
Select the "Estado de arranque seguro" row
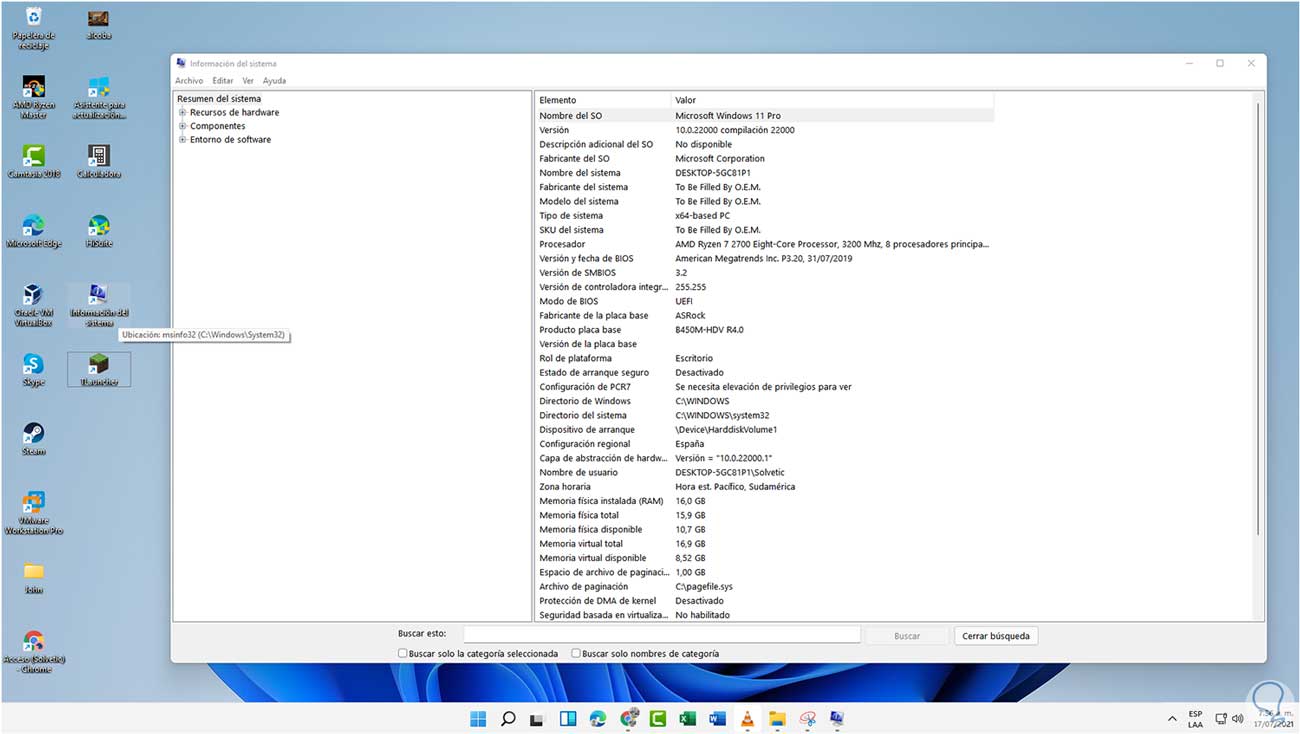click(765, 373)
